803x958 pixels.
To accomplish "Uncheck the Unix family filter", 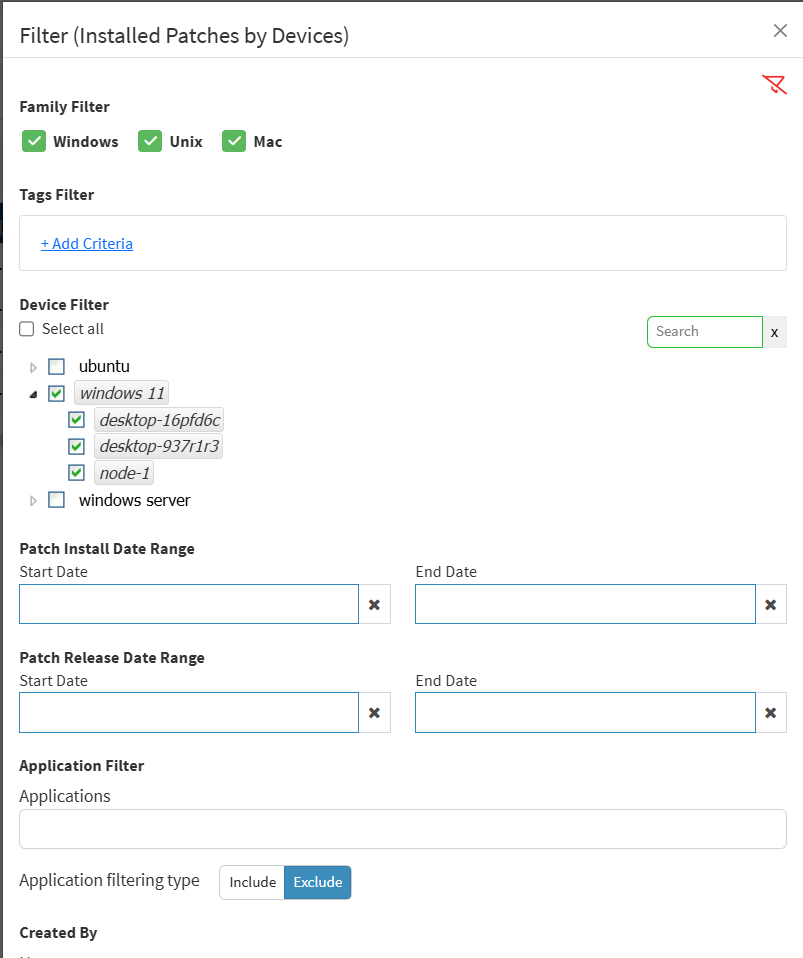I will click(150, 141).
